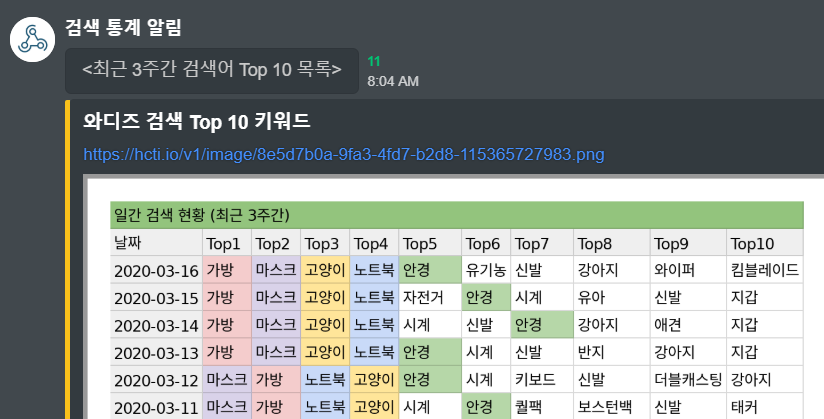
Task: Click the 2020-03-16 date cell
Action: point(156,270)
